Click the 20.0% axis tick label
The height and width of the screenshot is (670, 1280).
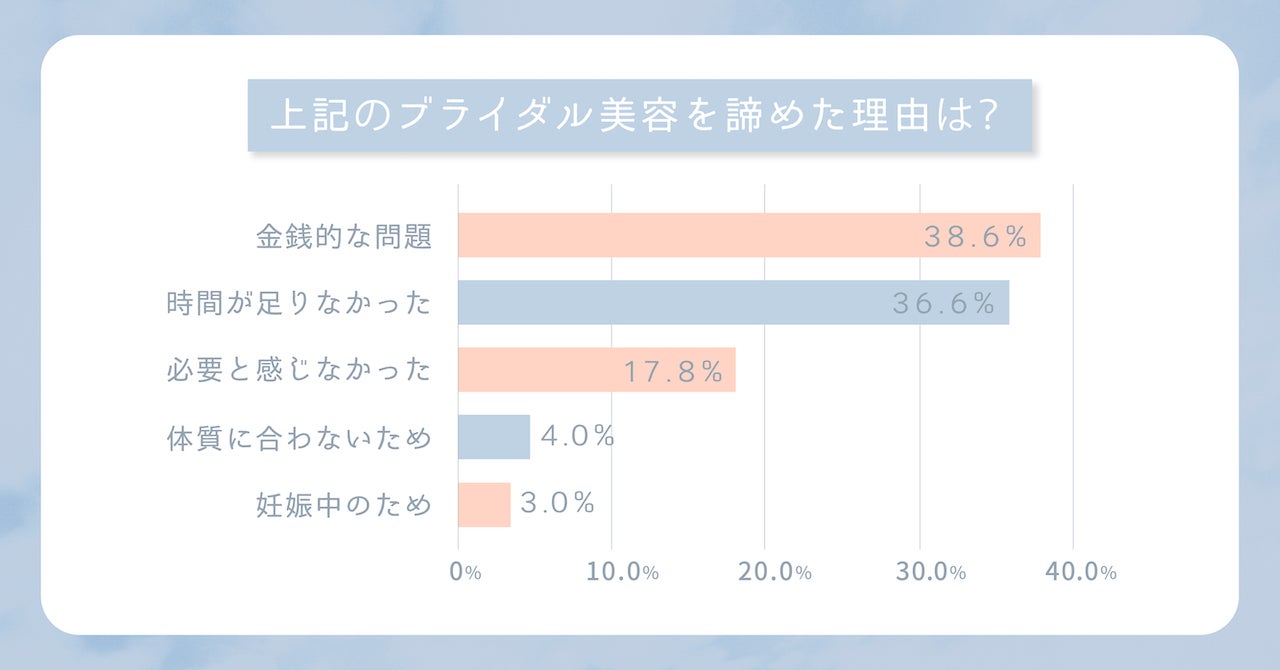point(774,573)
